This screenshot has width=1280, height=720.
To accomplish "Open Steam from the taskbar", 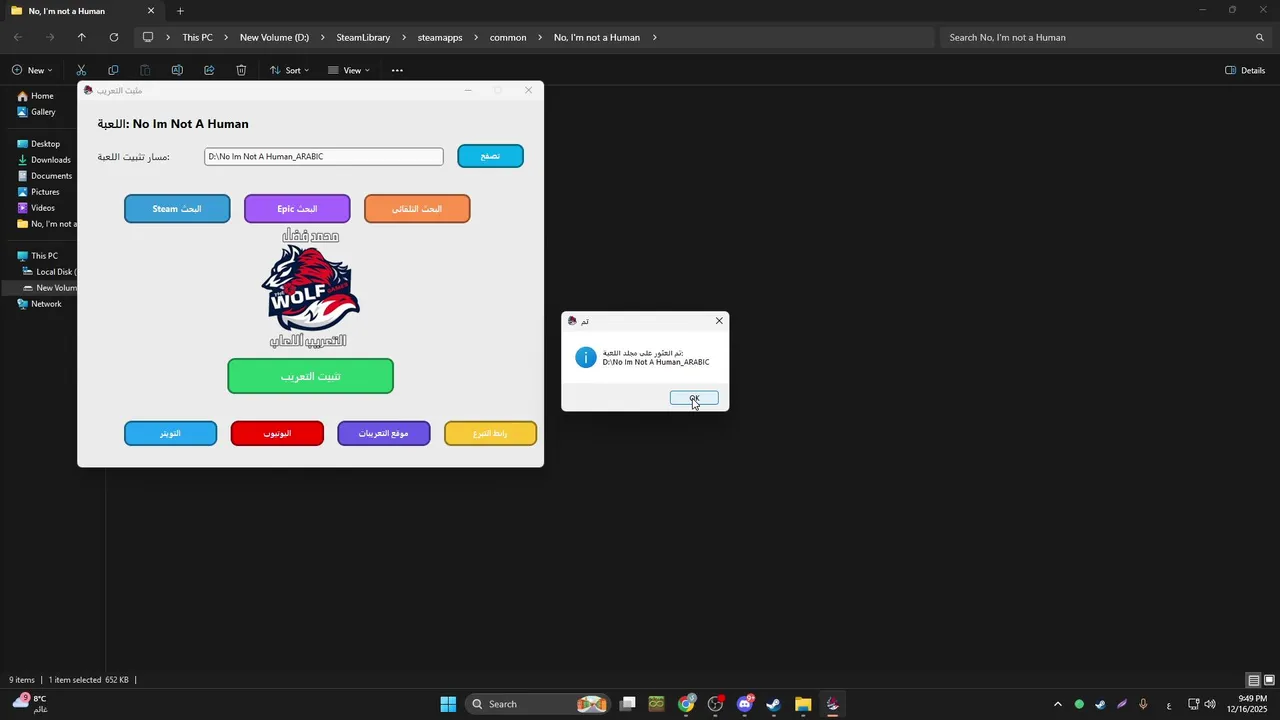I will pos(774,704).
